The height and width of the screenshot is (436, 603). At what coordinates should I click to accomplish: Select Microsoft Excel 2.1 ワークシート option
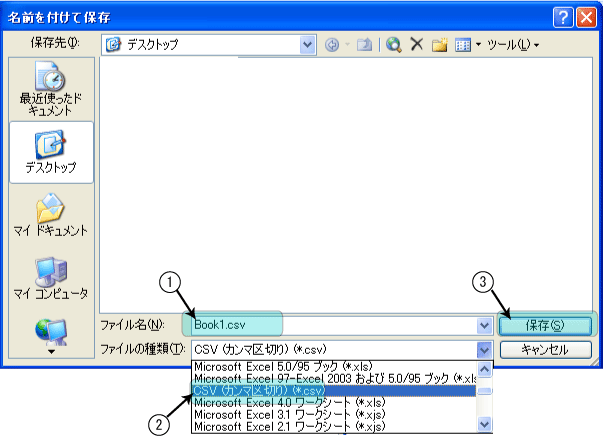click(334, 426)
